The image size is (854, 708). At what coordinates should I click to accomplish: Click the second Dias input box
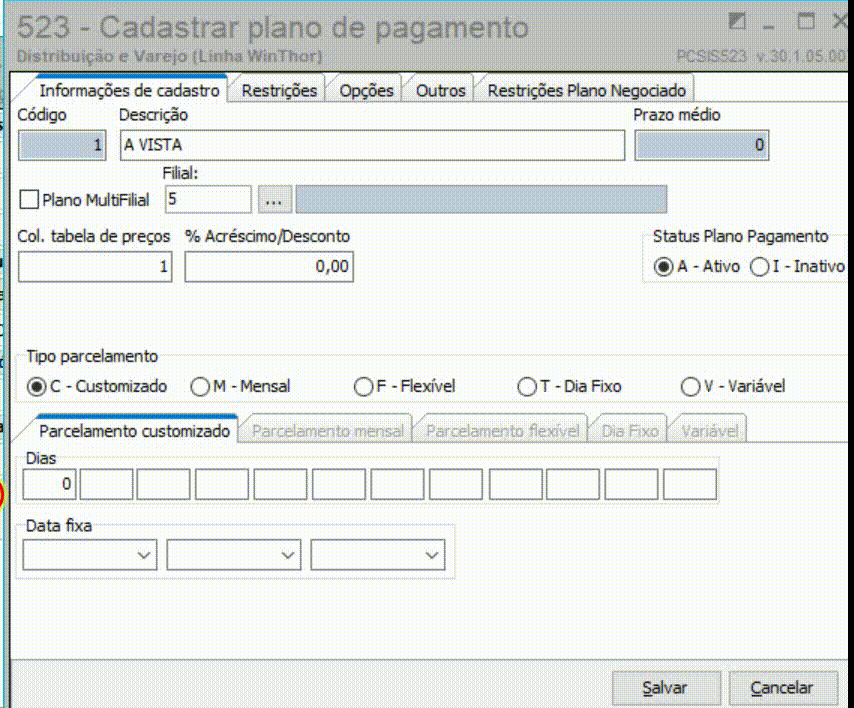pos(106,484)
